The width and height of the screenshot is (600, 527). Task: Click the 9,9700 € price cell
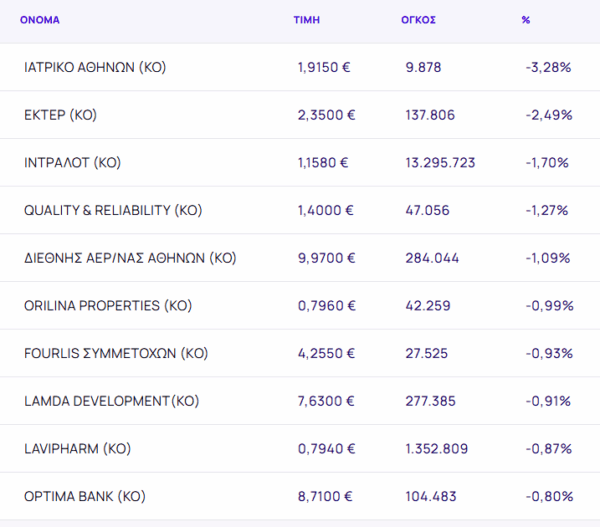pyautogui.click(x=326, y=258)
